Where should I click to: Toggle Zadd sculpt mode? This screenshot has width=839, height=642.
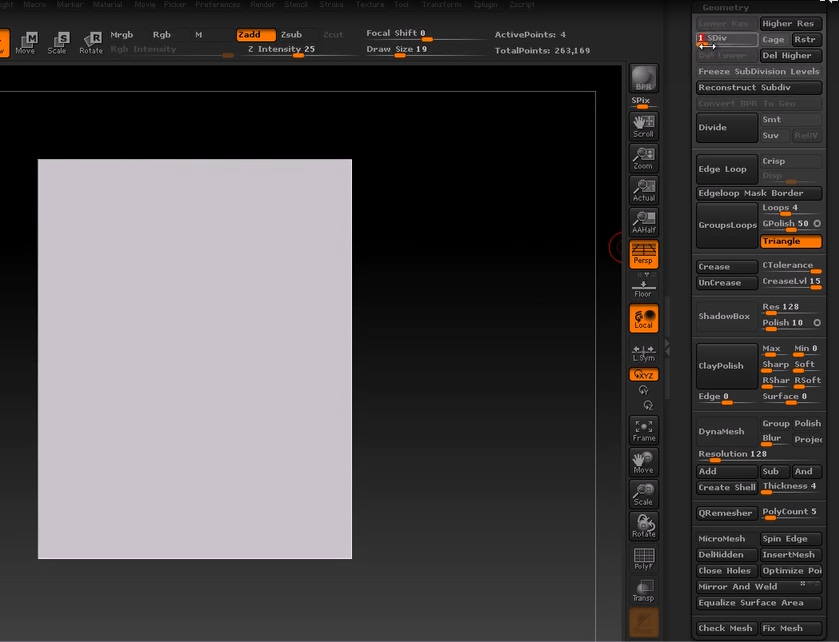[x=256, y=35]
